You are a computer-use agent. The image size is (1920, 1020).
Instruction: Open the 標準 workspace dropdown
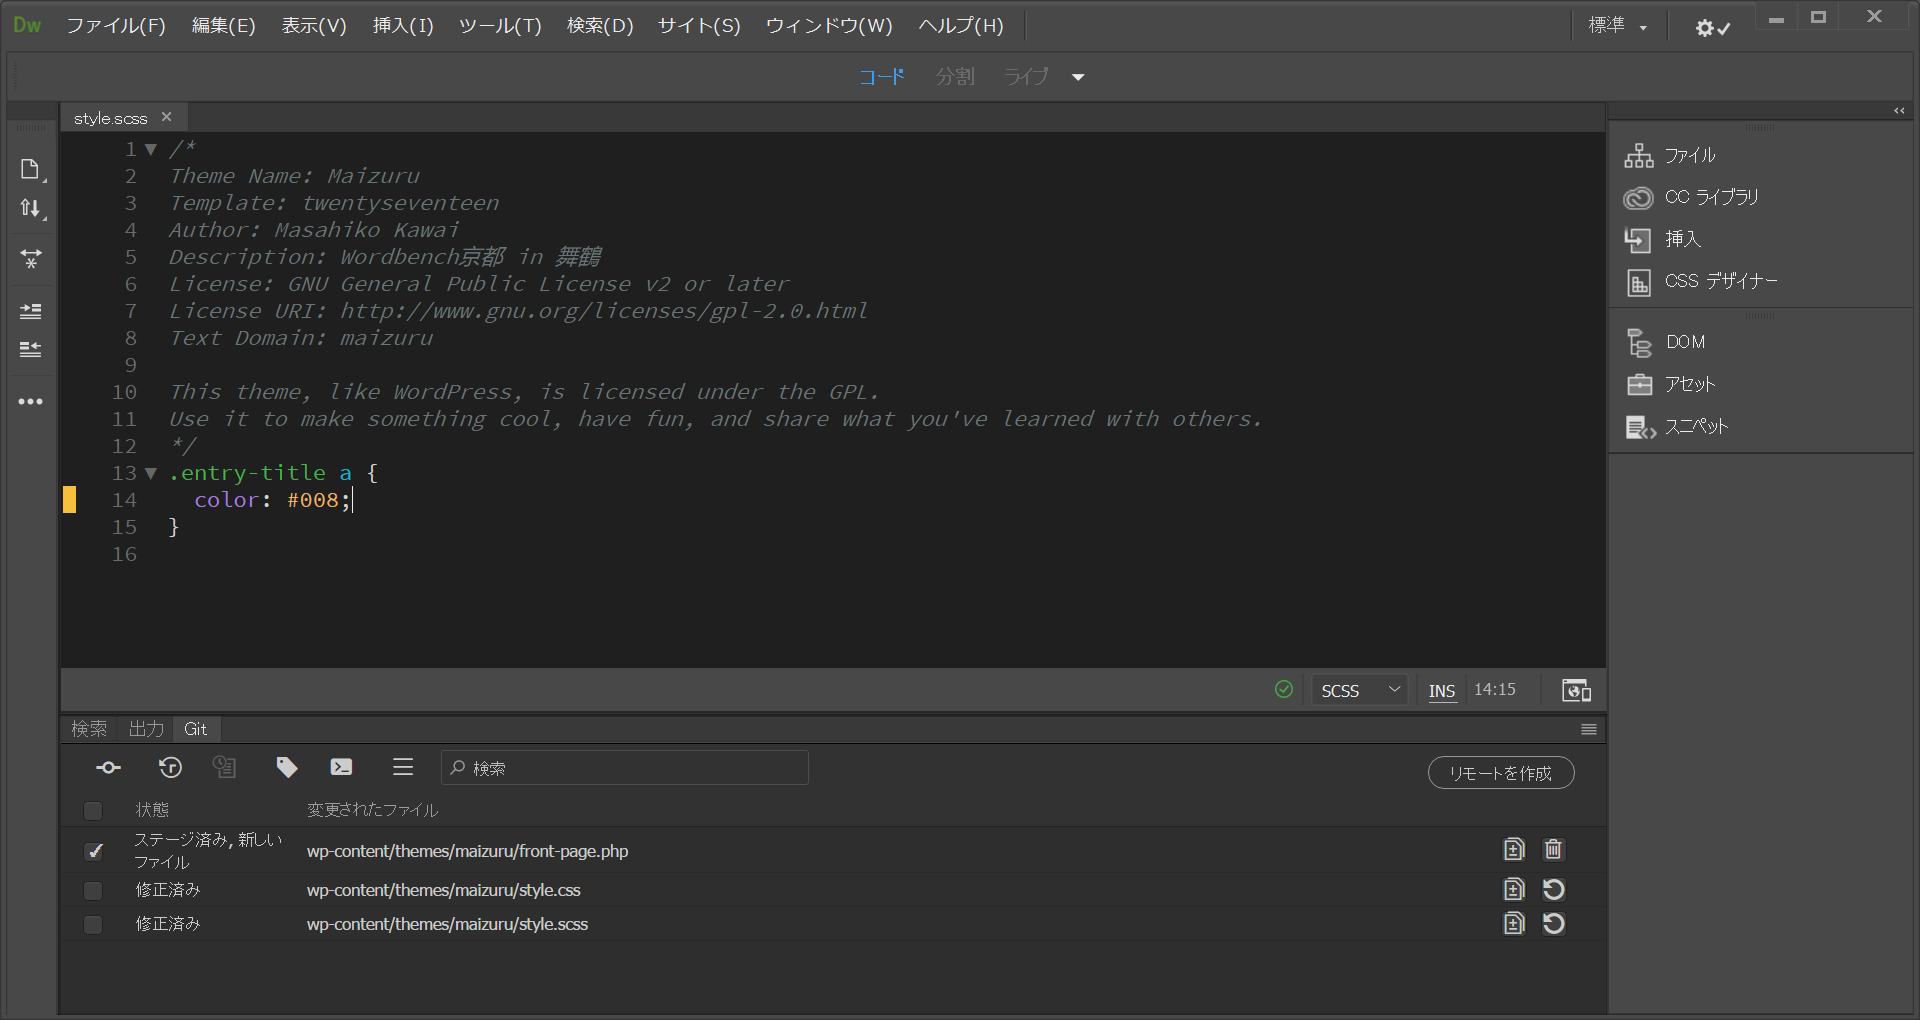[1619, 25]
